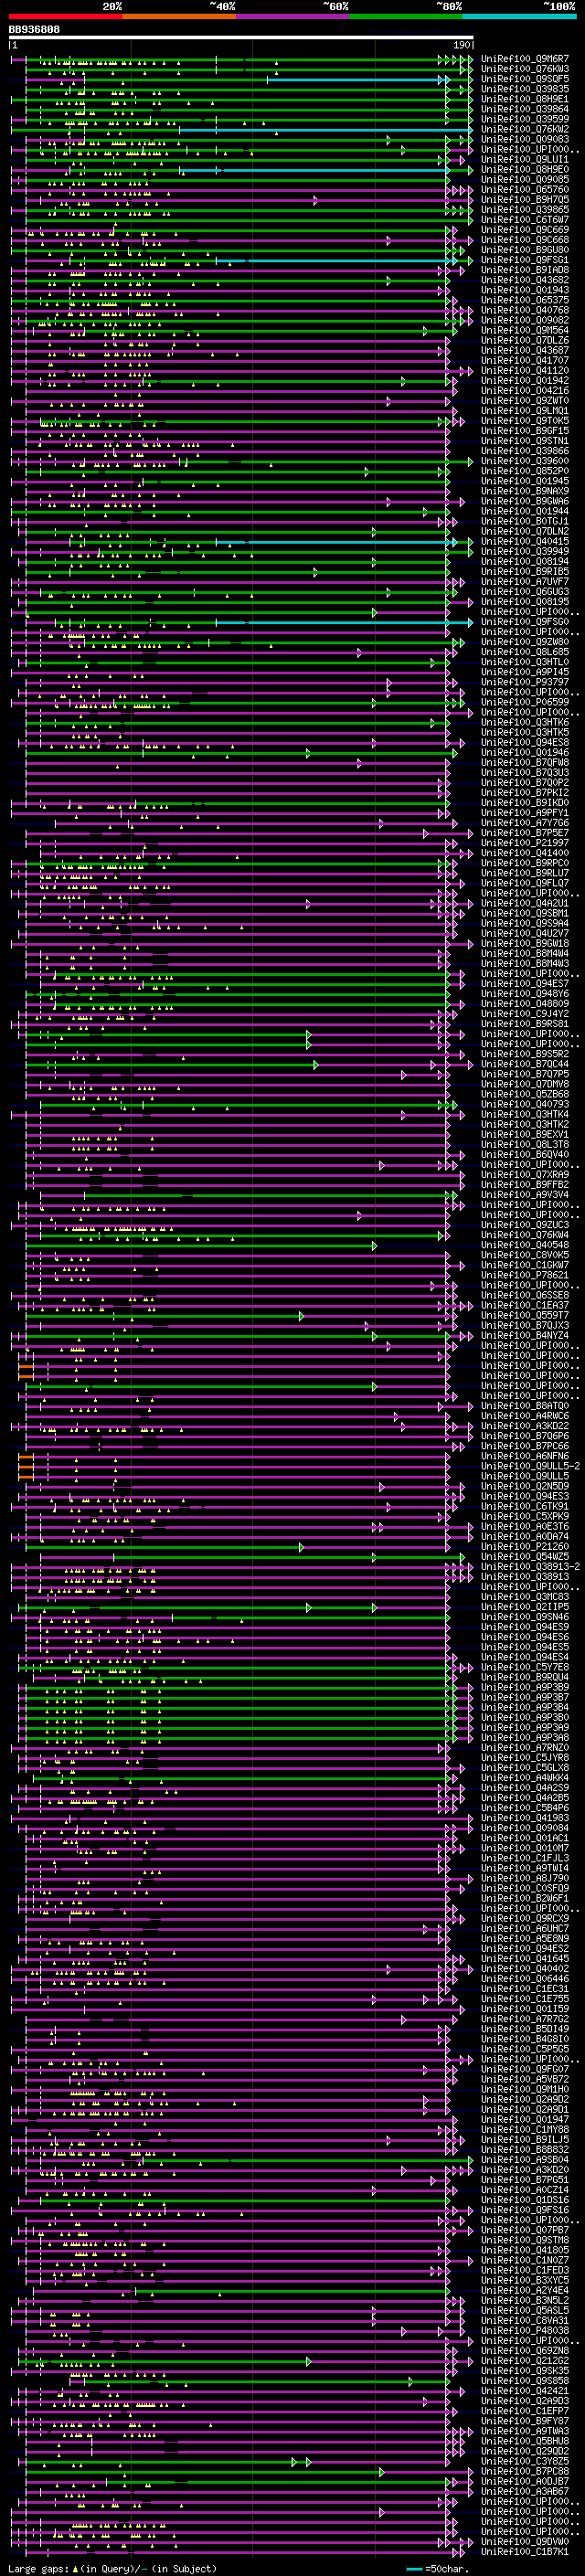
Task: Open hit UniRef100_Q39835
Action: pos(525,89)
